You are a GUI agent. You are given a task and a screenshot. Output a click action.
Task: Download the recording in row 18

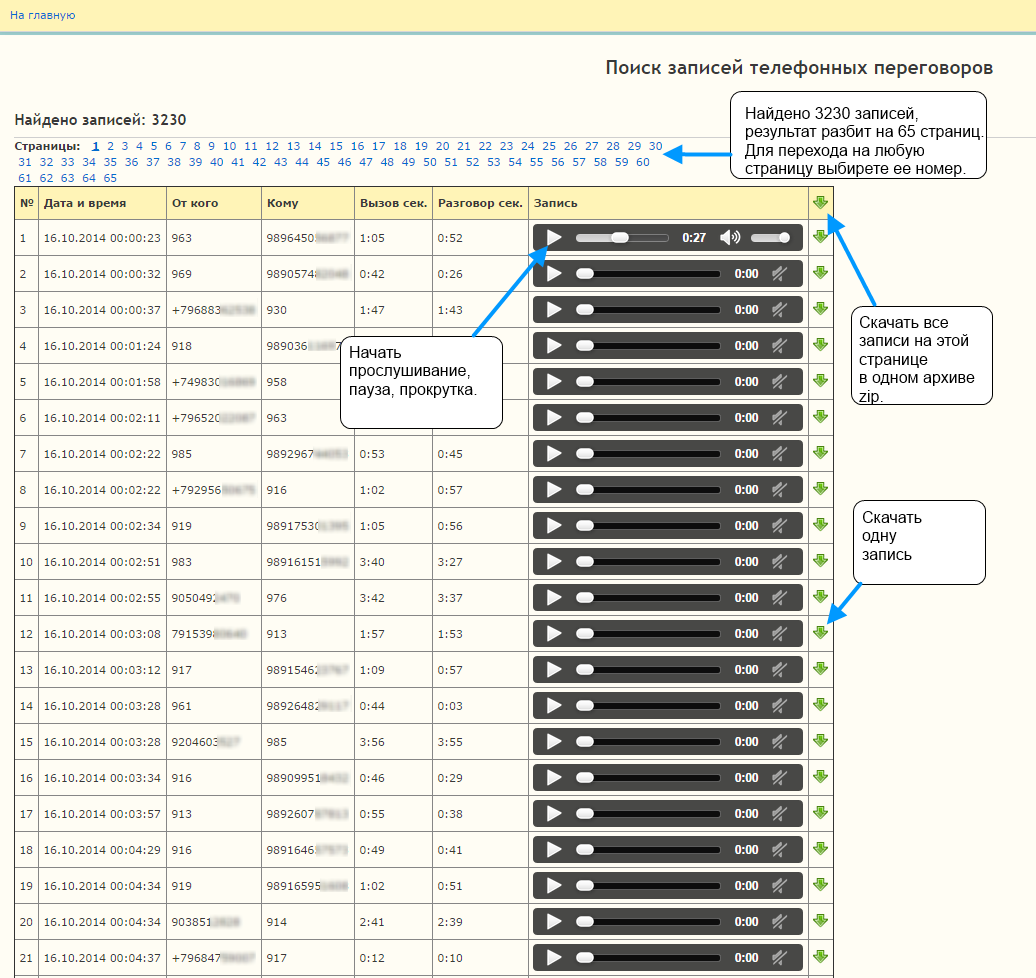click(x=821, y=848)
